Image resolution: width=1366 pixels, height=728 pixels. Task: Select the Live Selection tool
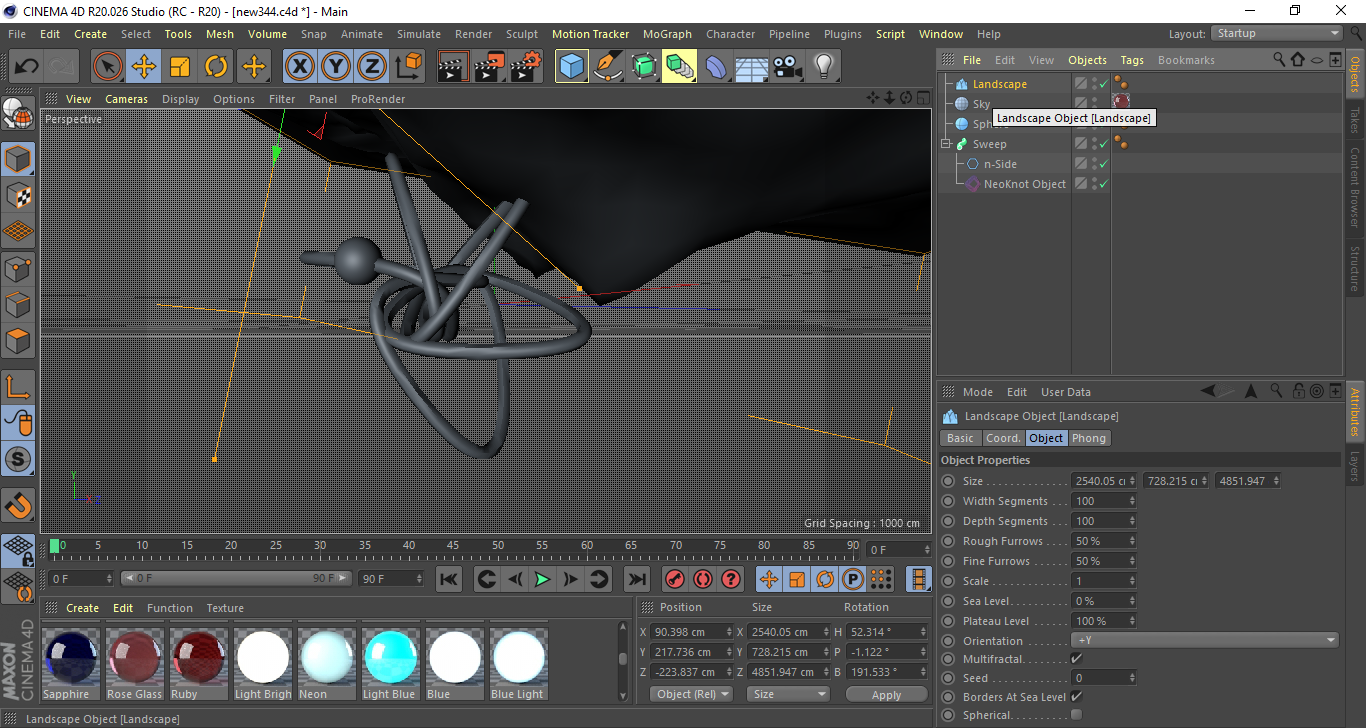pos(108,67)
